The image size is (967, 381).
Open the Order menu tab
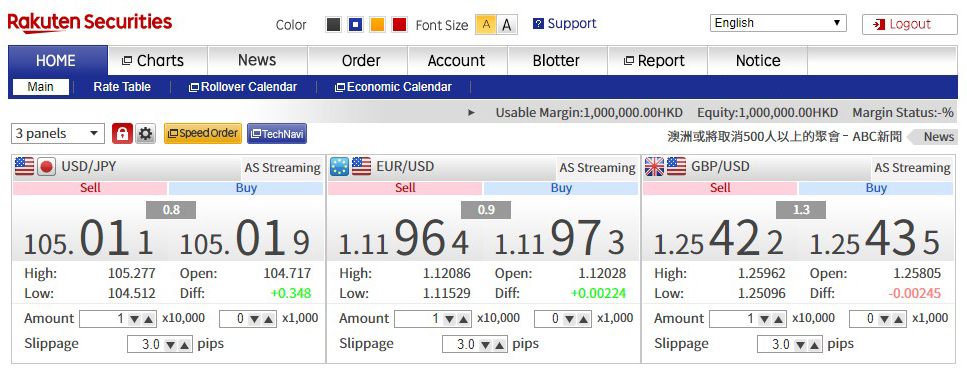[361, 60]
